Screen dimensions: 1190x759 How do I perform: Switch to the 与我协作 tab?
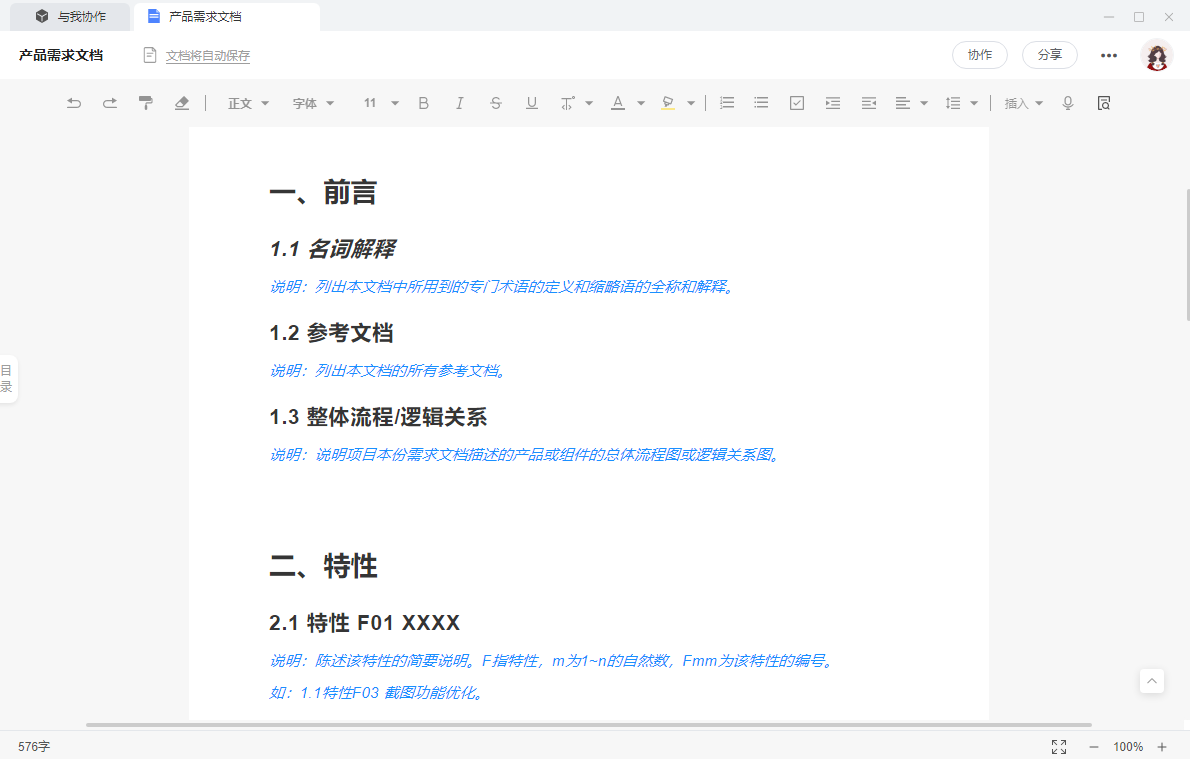coord(70,17)
